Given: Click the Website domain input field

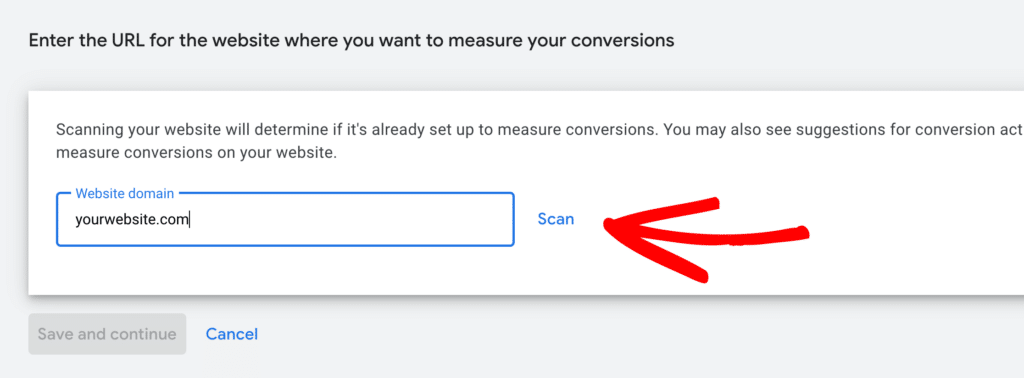Looking at the screenshot, I should [x=285, y=219].
